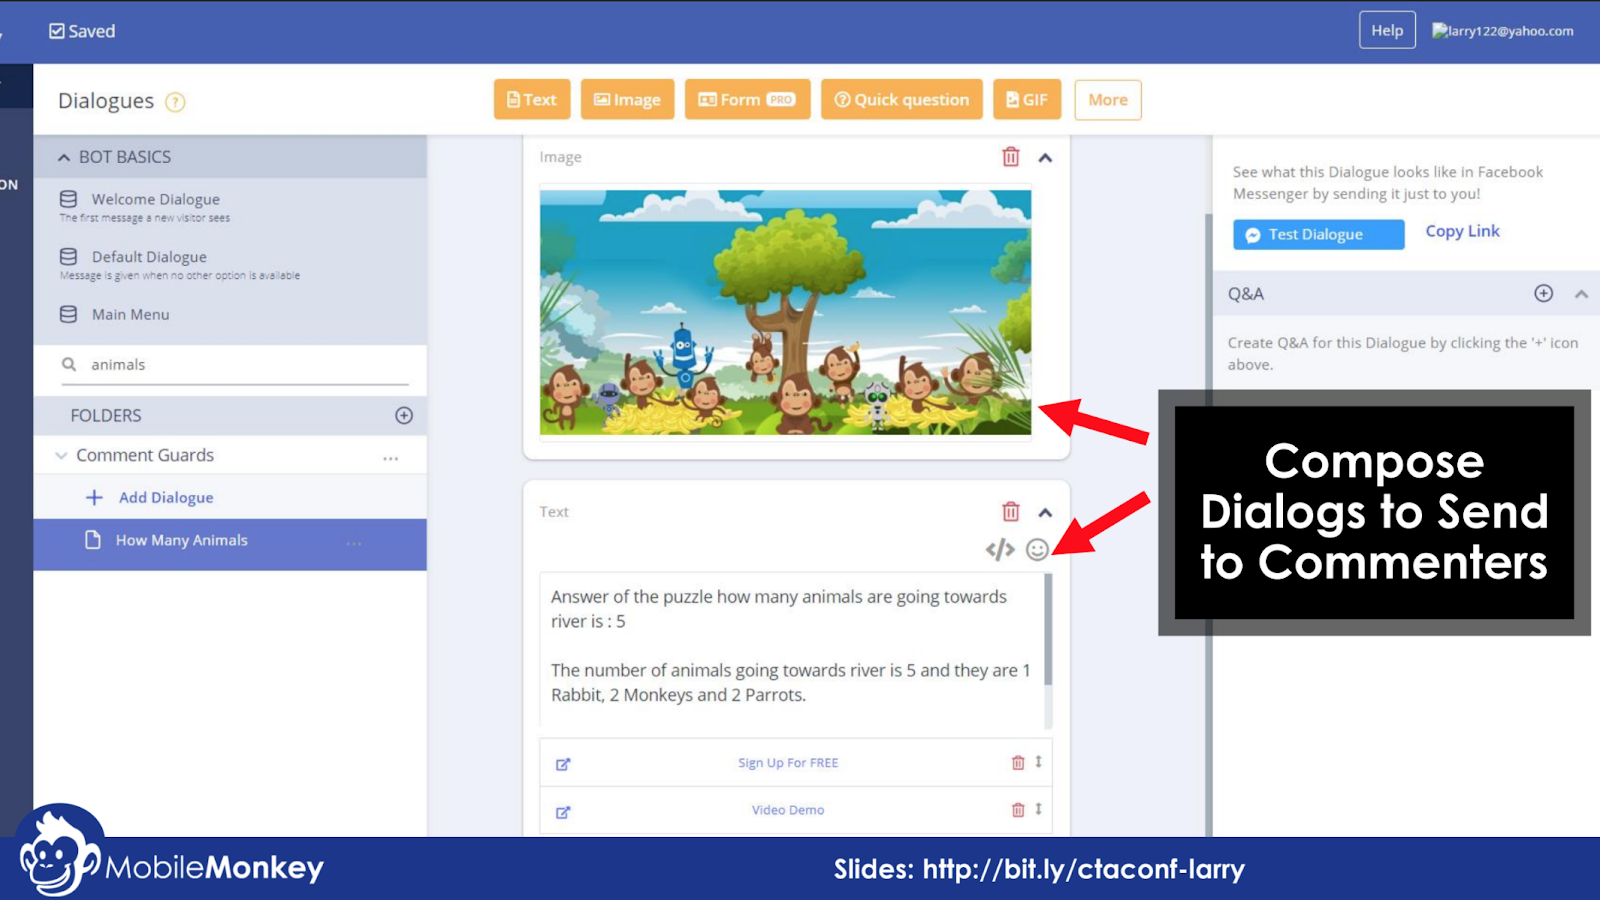The width and height of the screenshot is (1600, 900).
Task: Click the animals search field
Action: 235,365
